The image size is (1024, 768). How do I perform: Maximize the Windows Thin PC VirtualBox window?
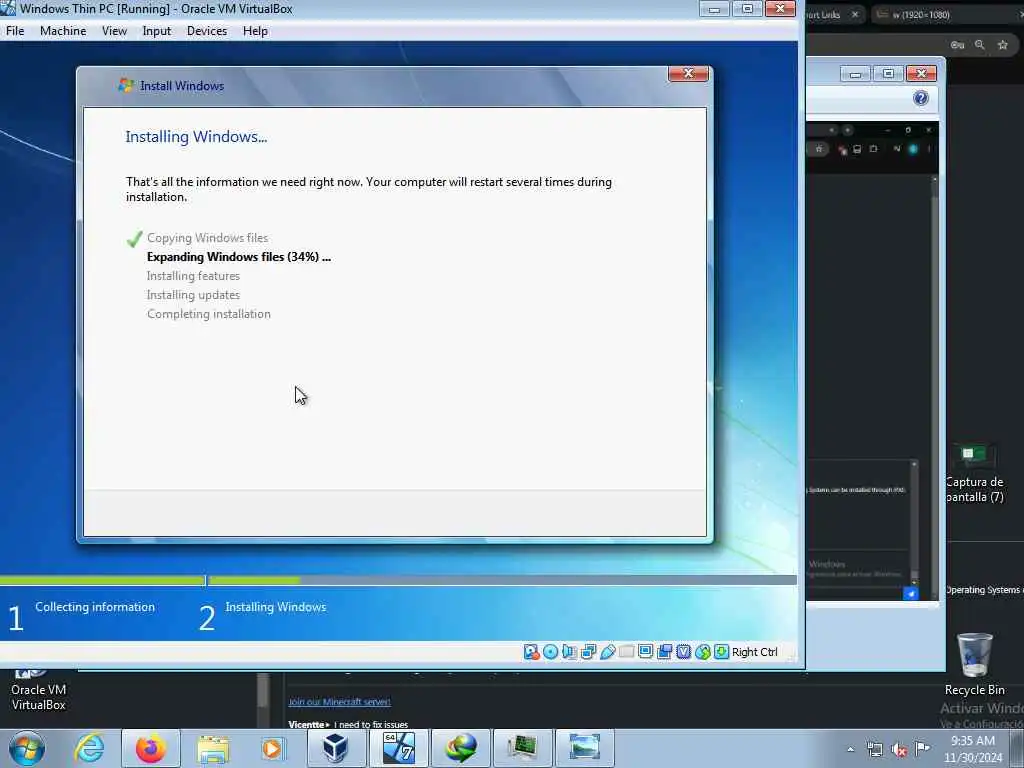click(747, 8)
